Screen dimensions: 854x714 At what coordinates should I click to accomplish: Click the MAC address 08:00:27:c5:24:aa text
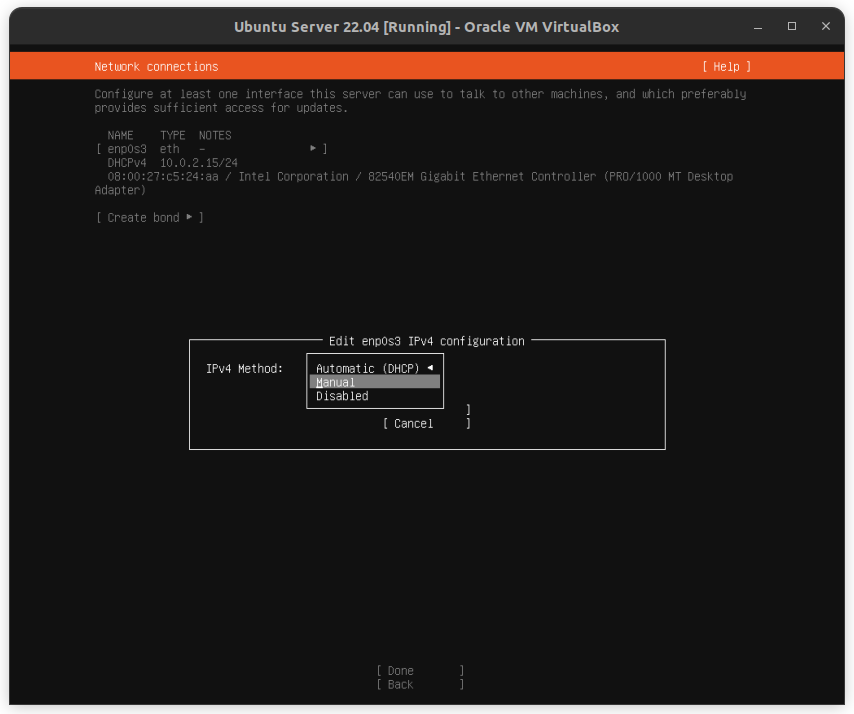pos(163,176)
